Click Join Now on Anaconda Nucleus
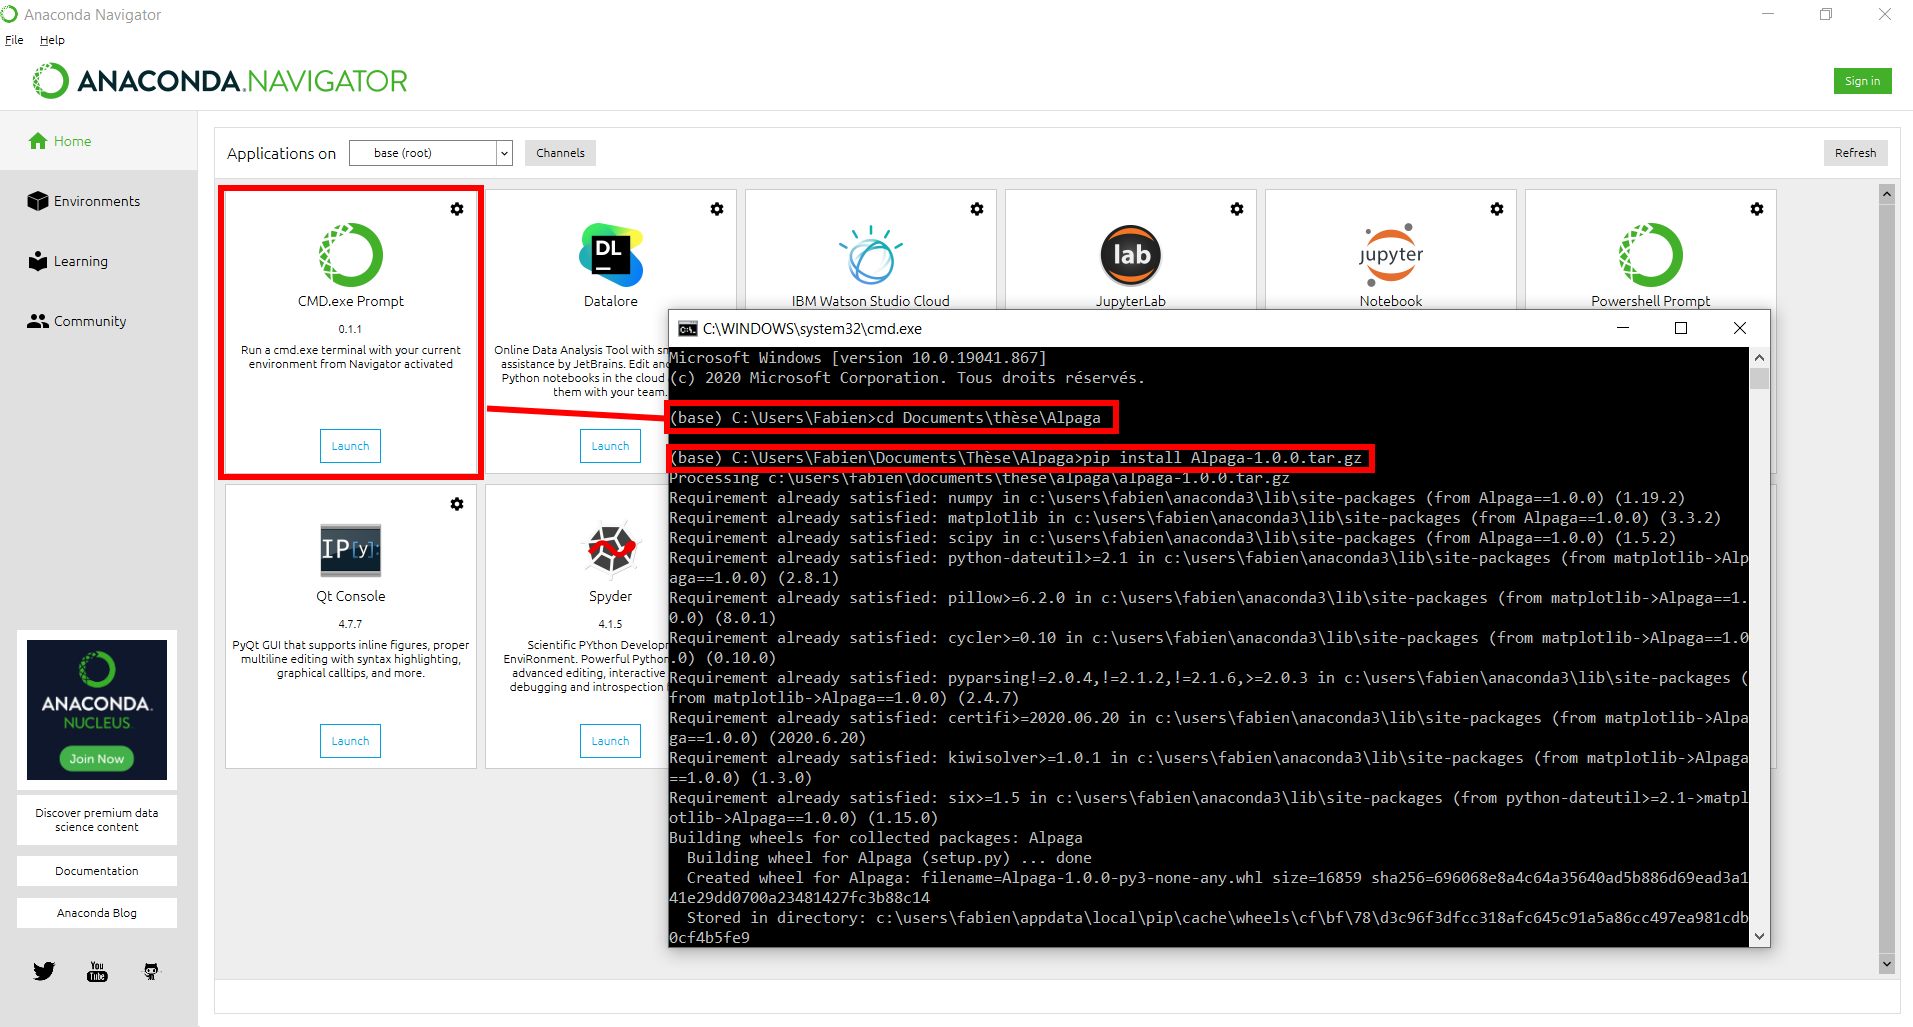 coord(97,759)
